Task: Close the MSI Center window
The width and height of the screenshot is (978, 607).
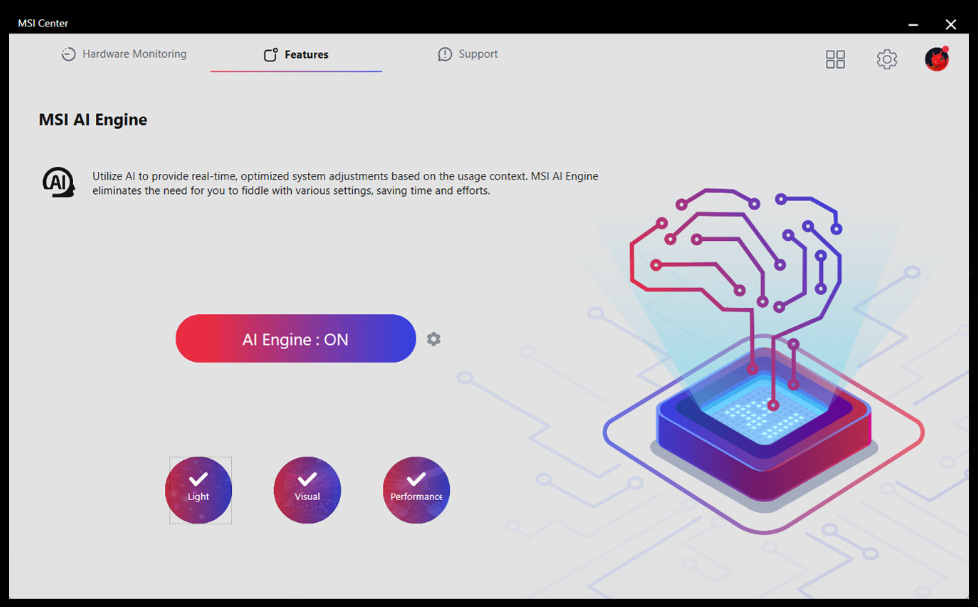Action: 951,24
